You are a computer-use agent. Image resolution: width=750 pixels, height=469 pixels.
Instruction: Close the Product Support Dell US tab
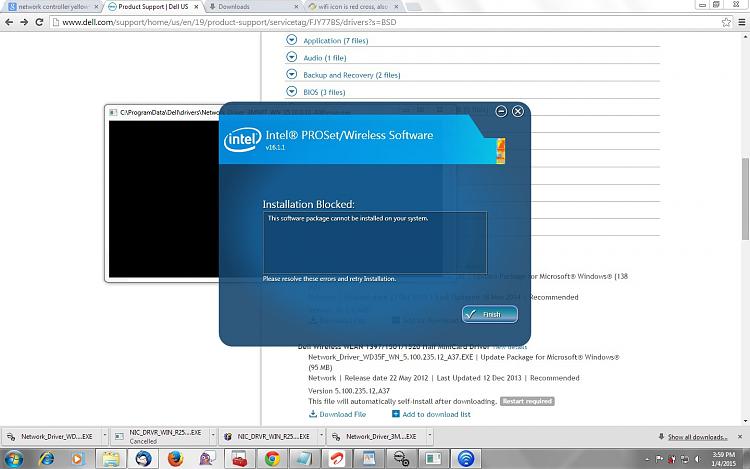click(x=196, y=7)
